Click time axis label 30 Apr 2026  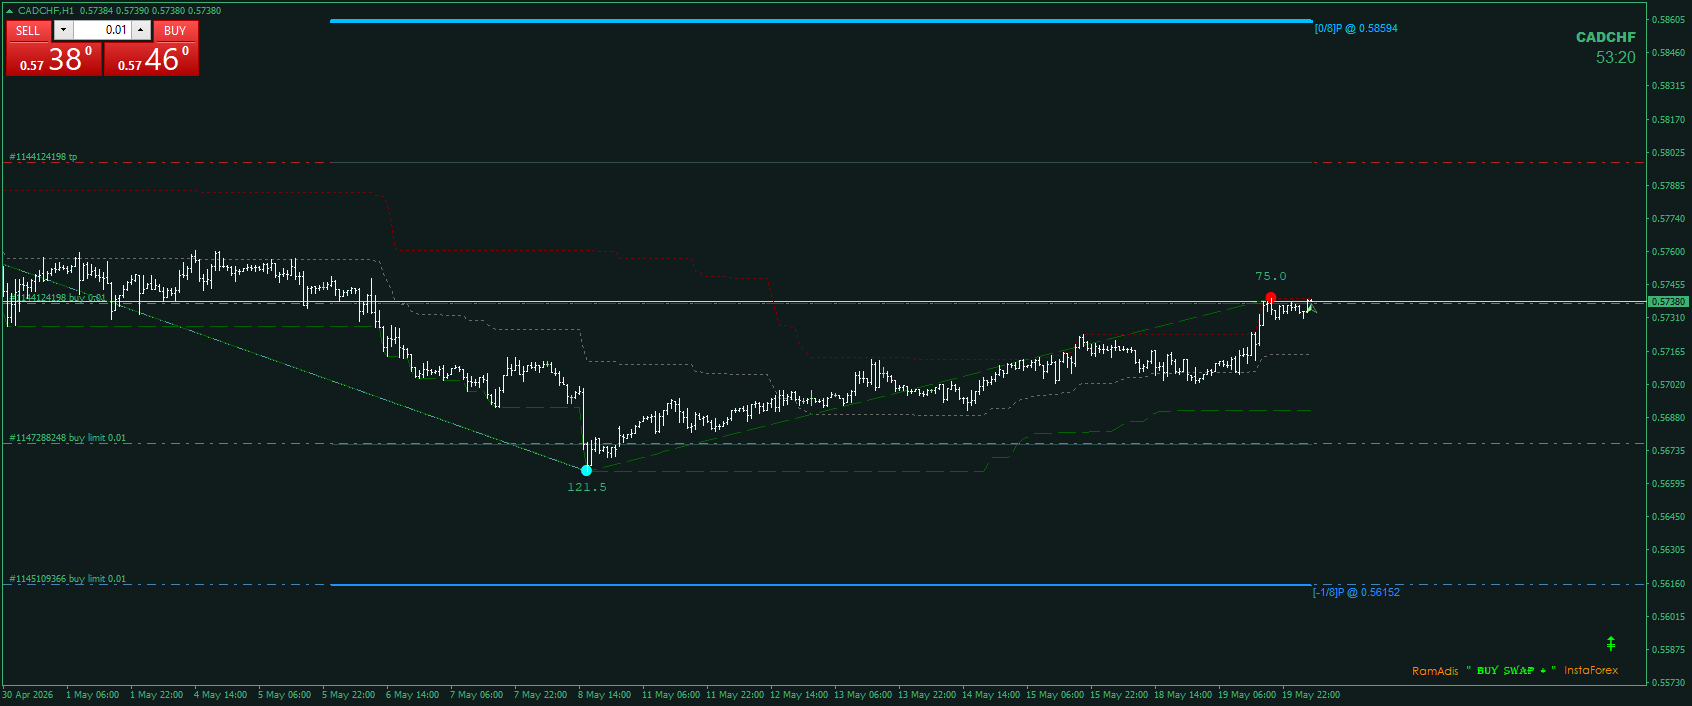28,695
